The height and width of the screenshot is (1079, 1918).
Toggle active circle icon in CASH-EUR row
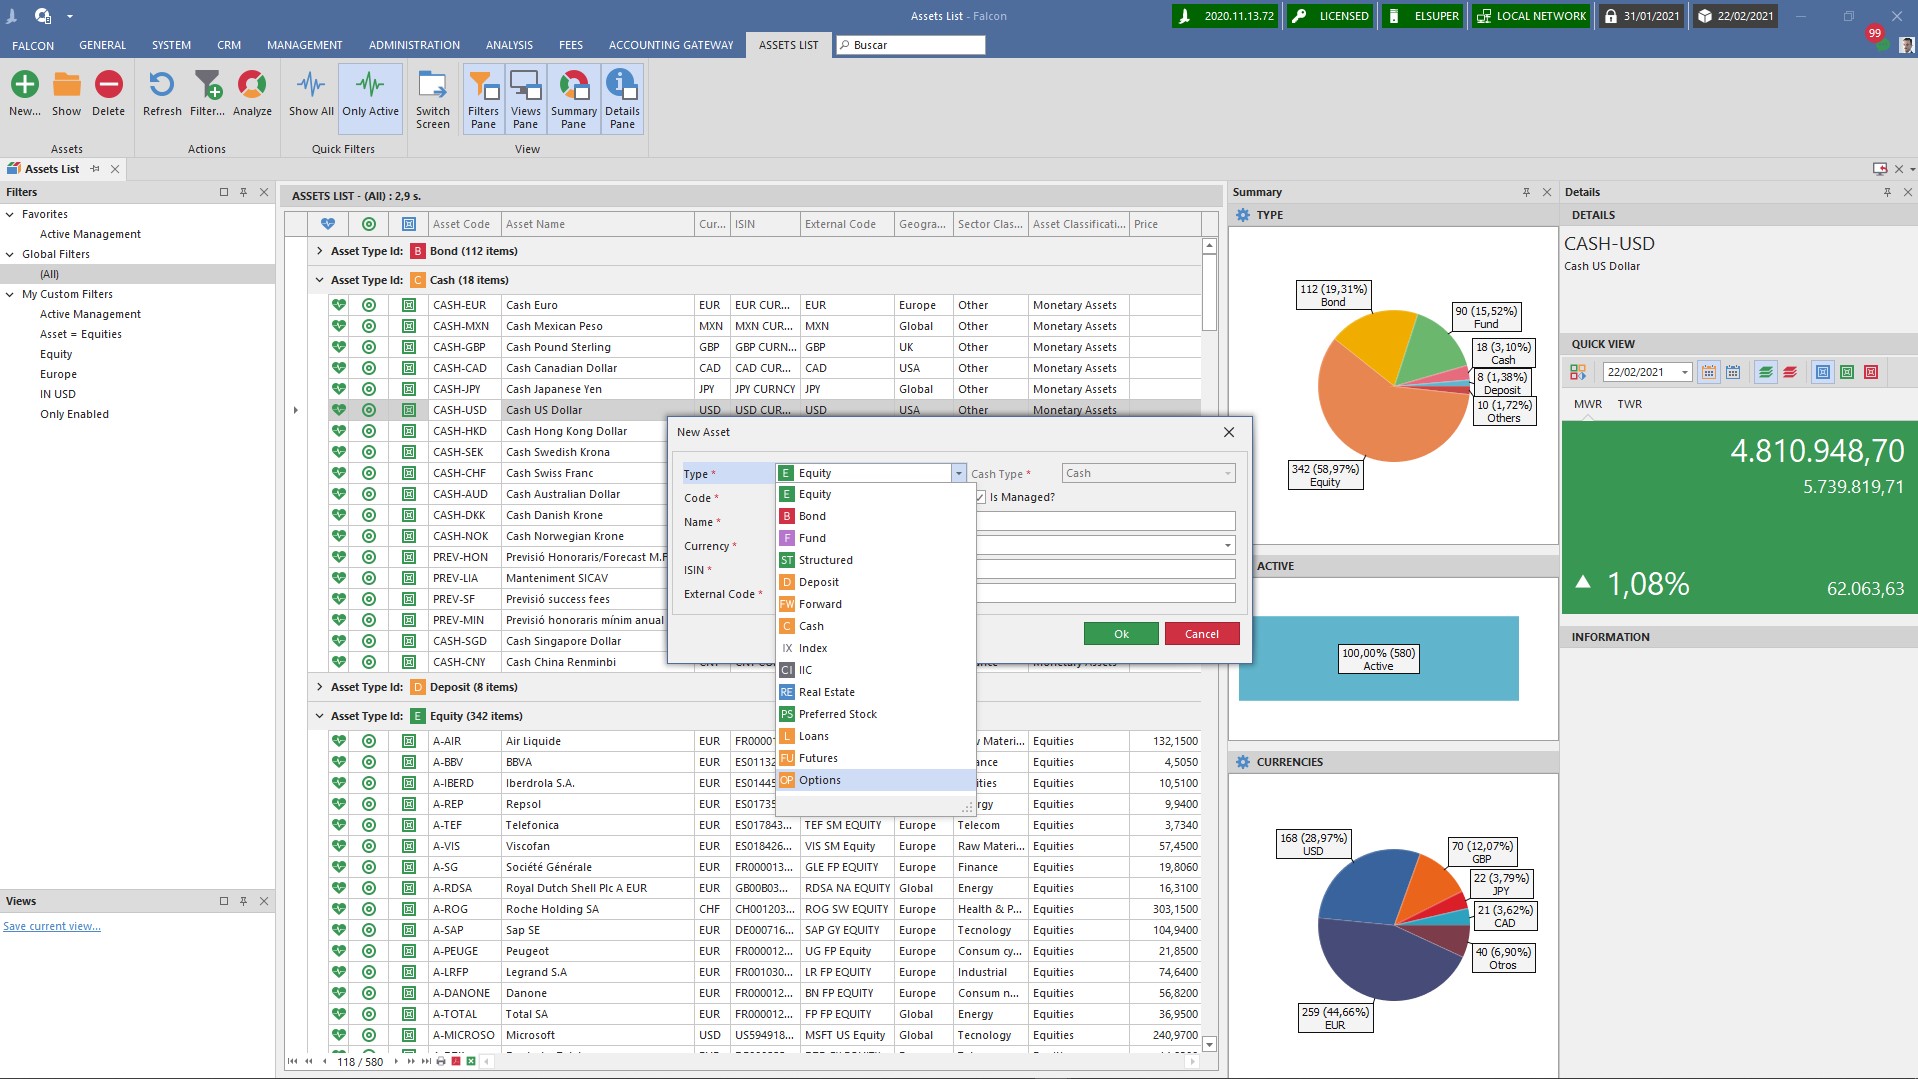[369, 305]
